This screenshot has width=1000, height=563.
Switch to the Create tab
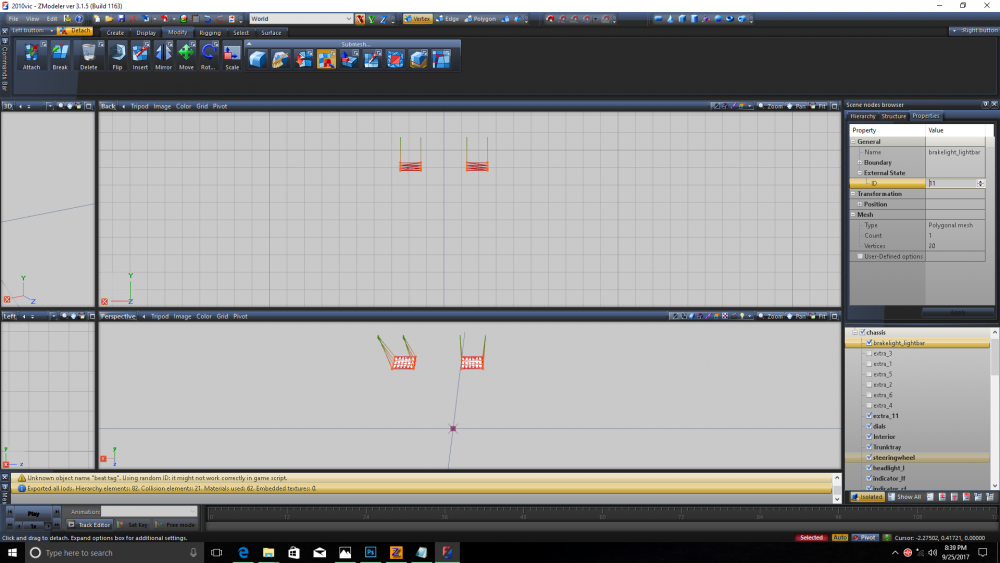point(115,33)
